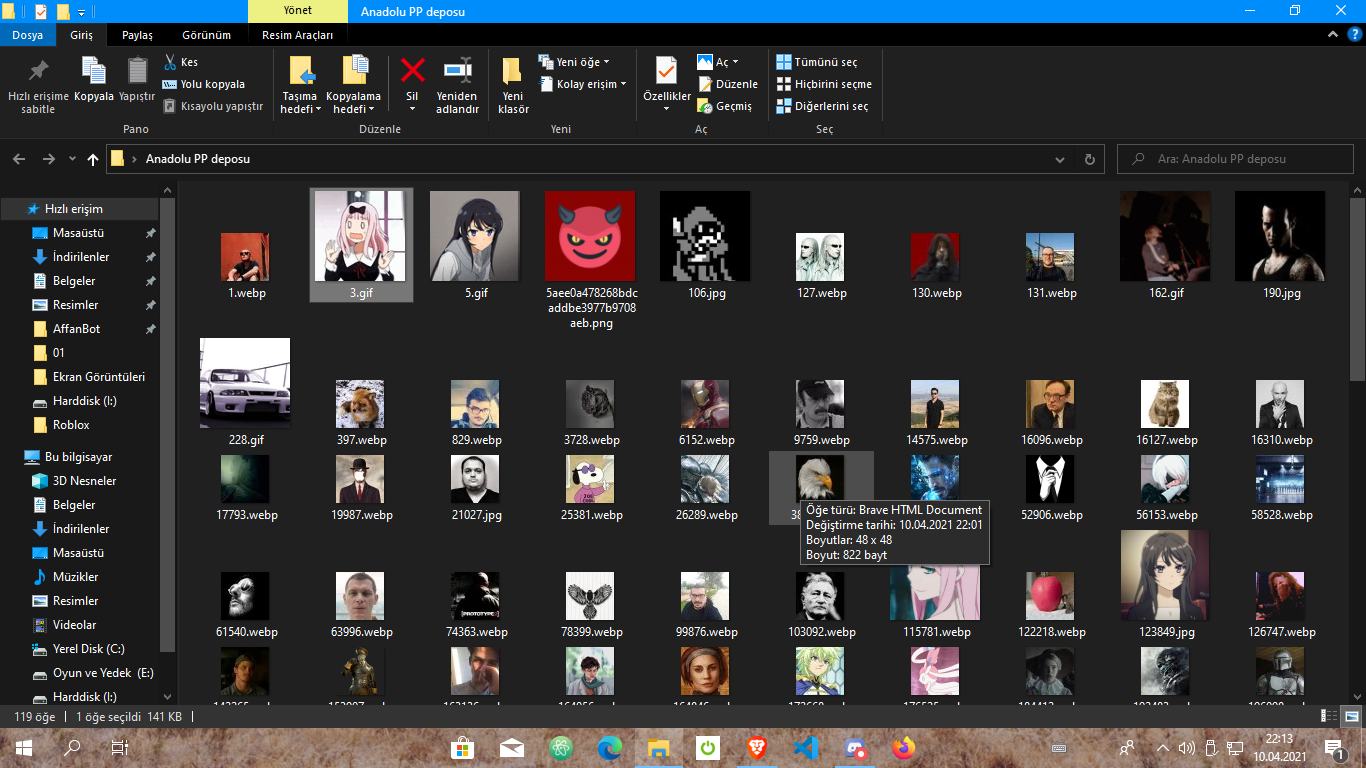Expand the address bar history dropdown
Screen dimensions: 1366x768
coord(1060,159)
